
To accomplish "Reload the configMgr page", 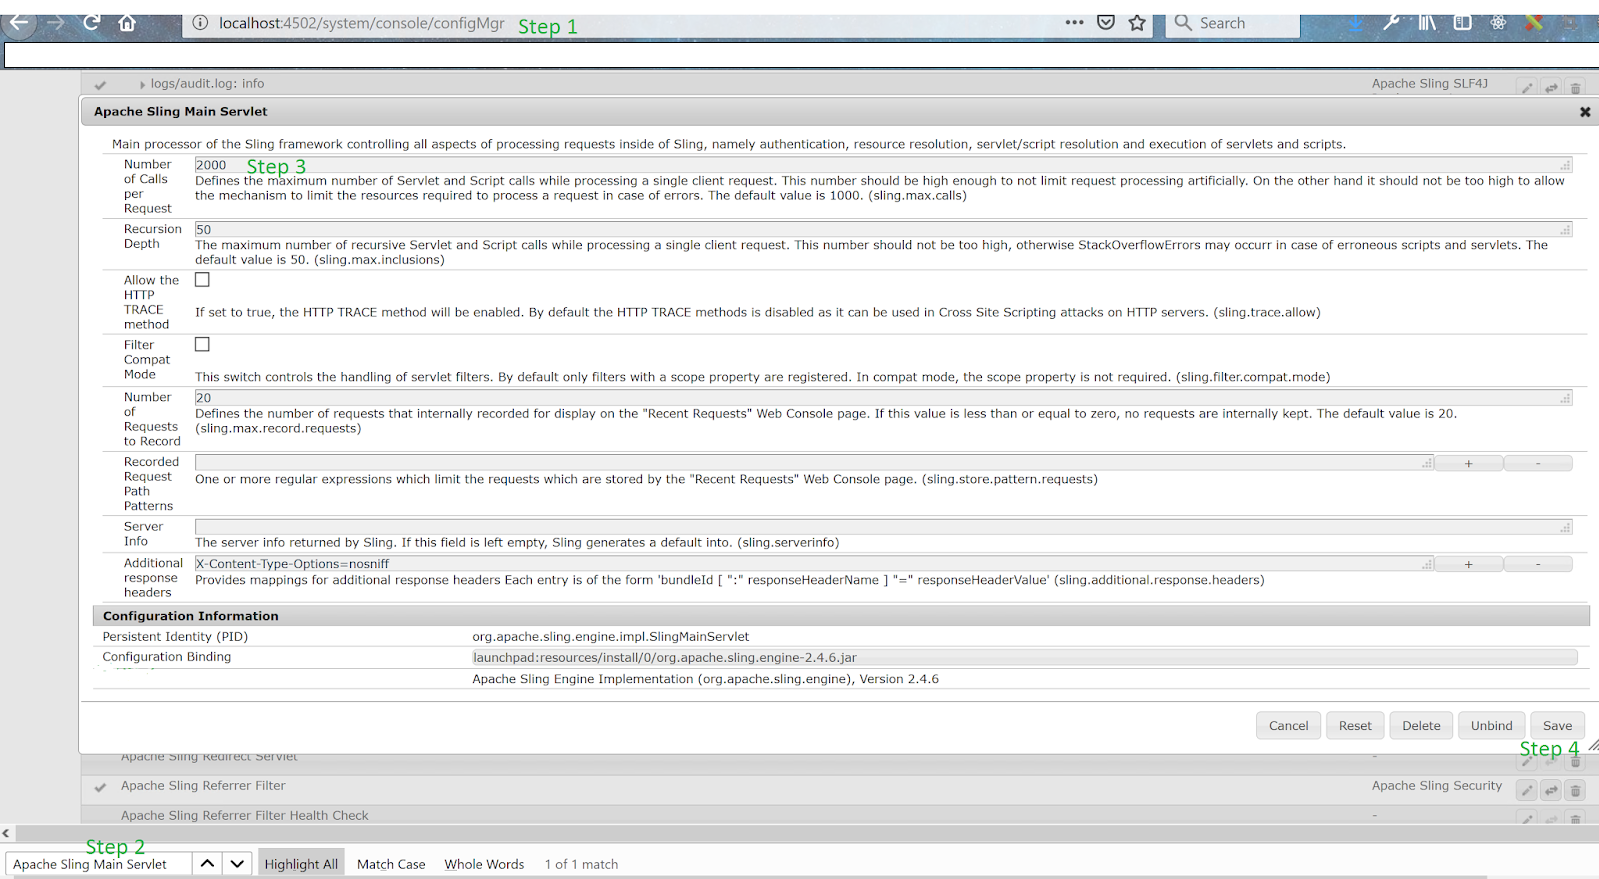I will point(92,23).
